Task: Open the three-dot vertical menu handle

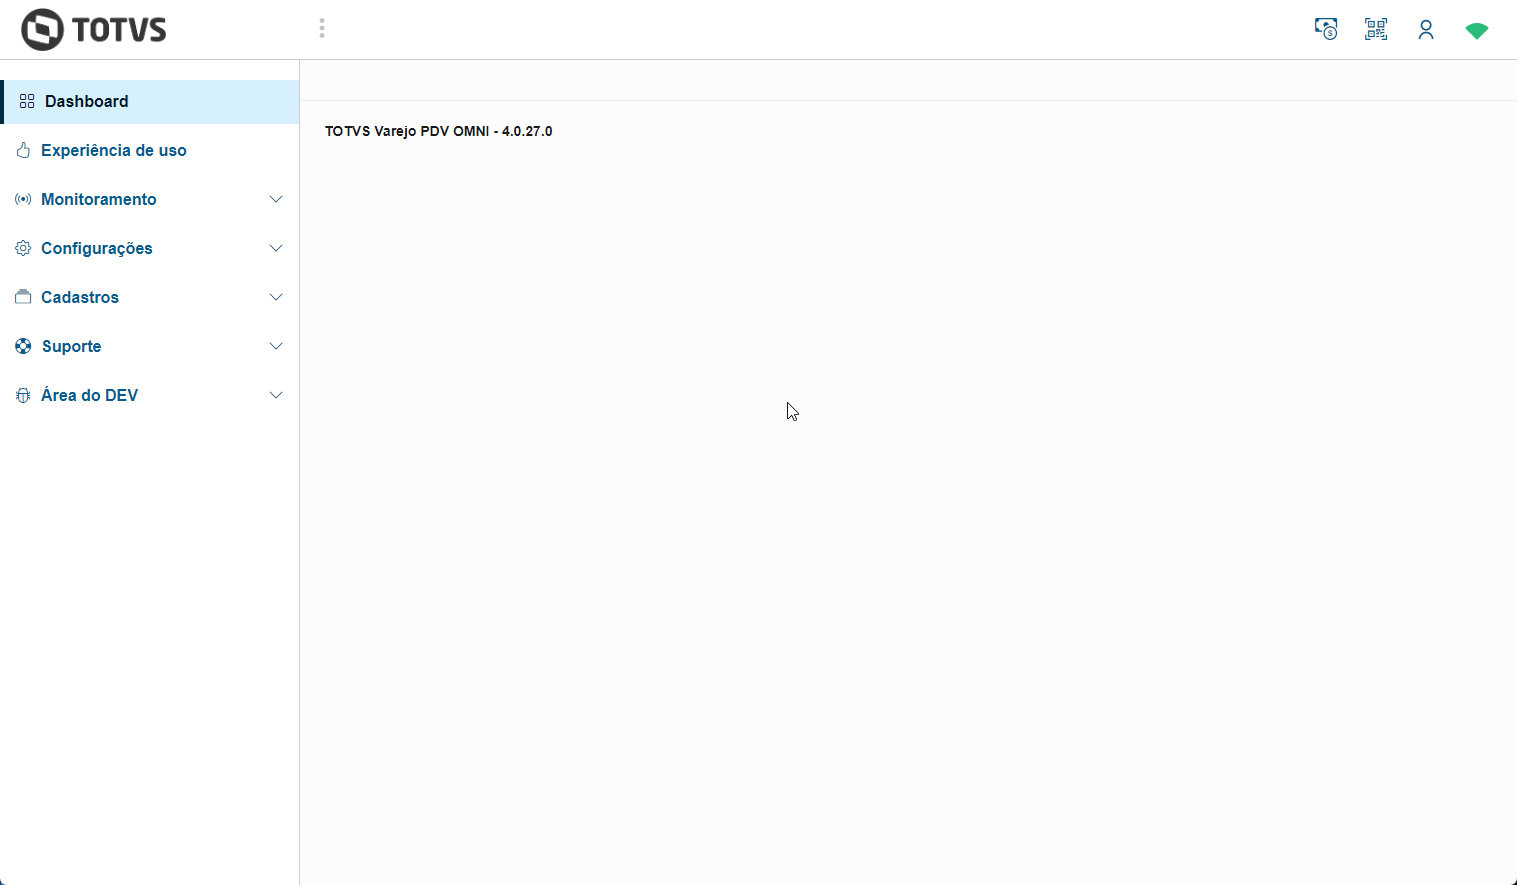Action: pos(322,28)
